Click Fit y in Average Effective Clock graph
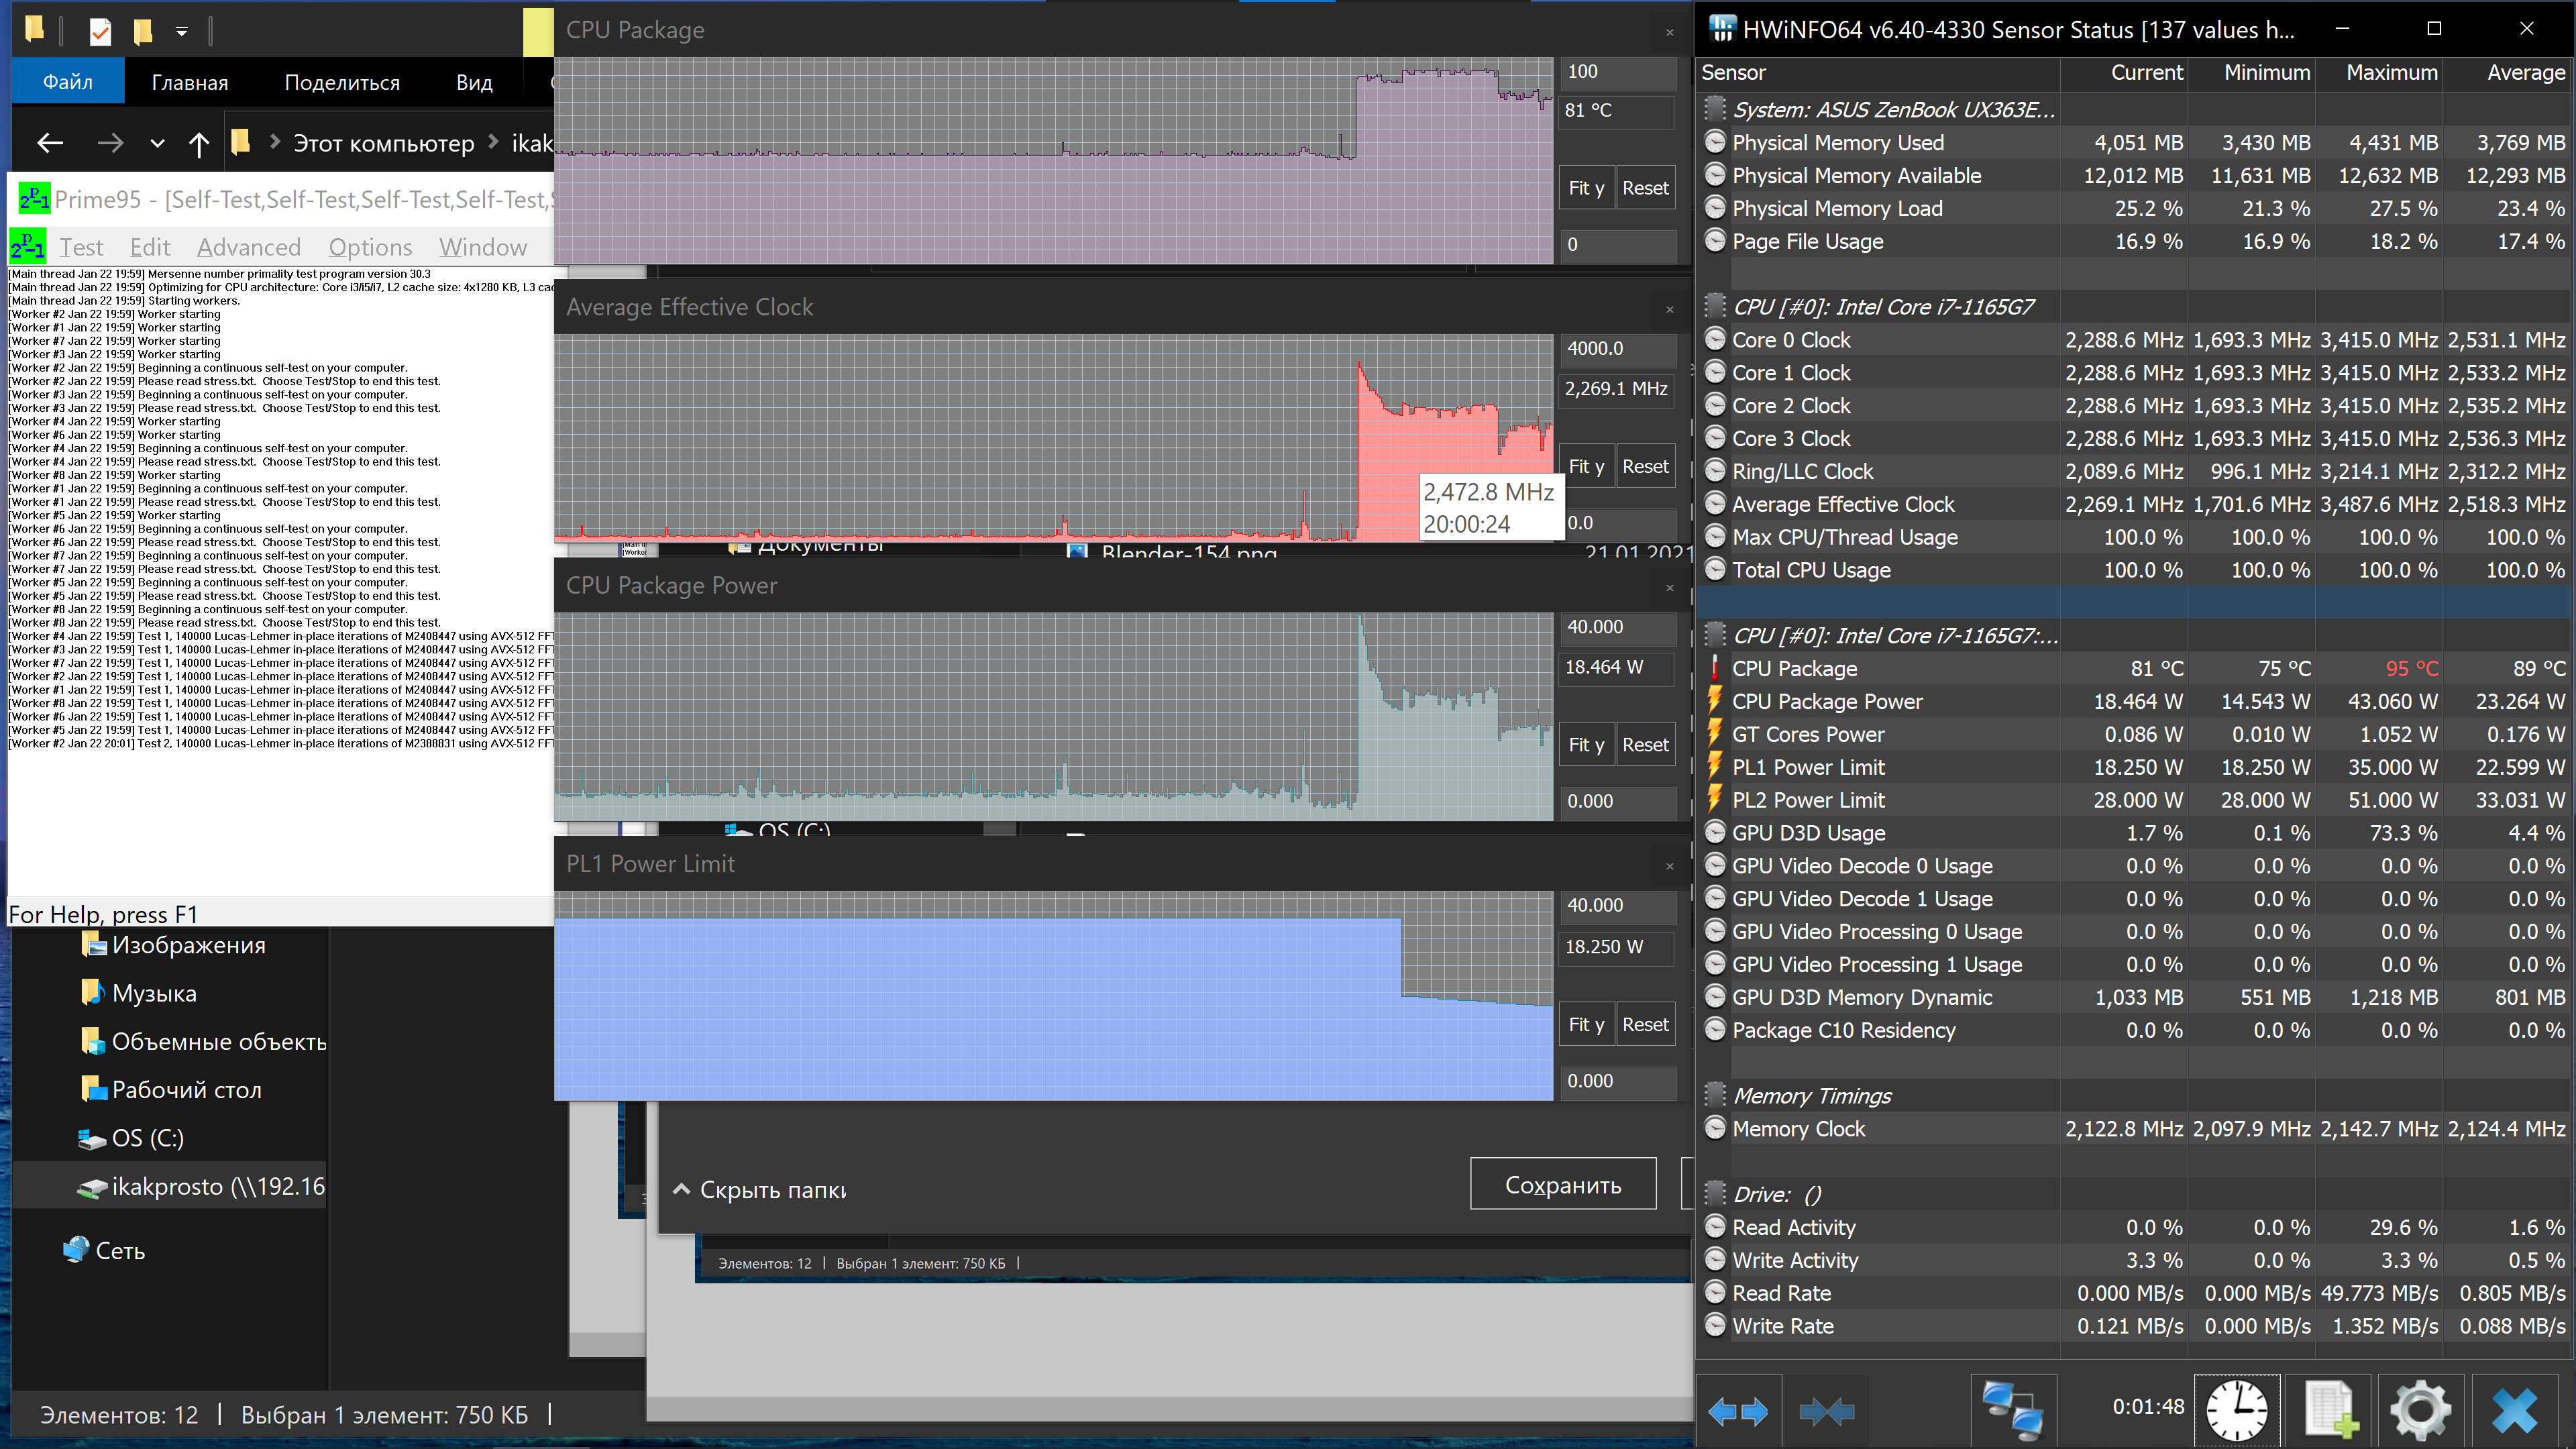 [x=1586, y=466]
